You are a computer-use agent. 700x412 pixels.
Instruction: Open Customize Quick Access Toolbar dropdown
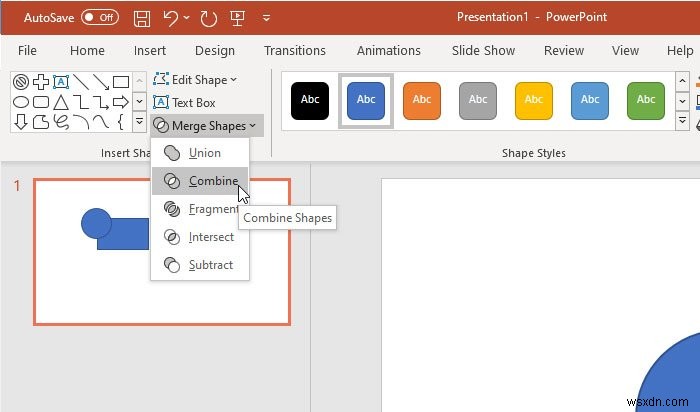(x=267, y=18)
